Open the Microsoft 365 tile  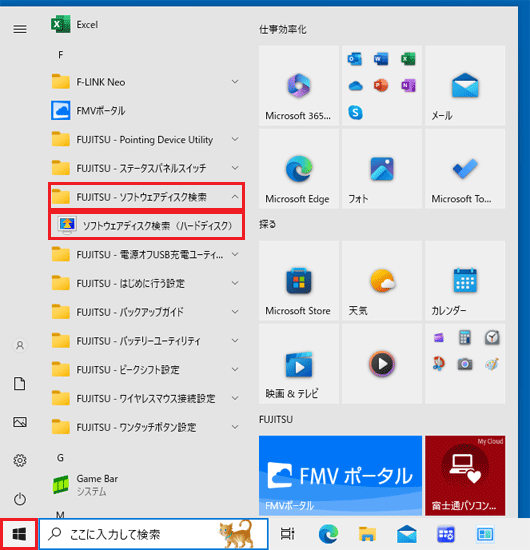tap(299, 86)
